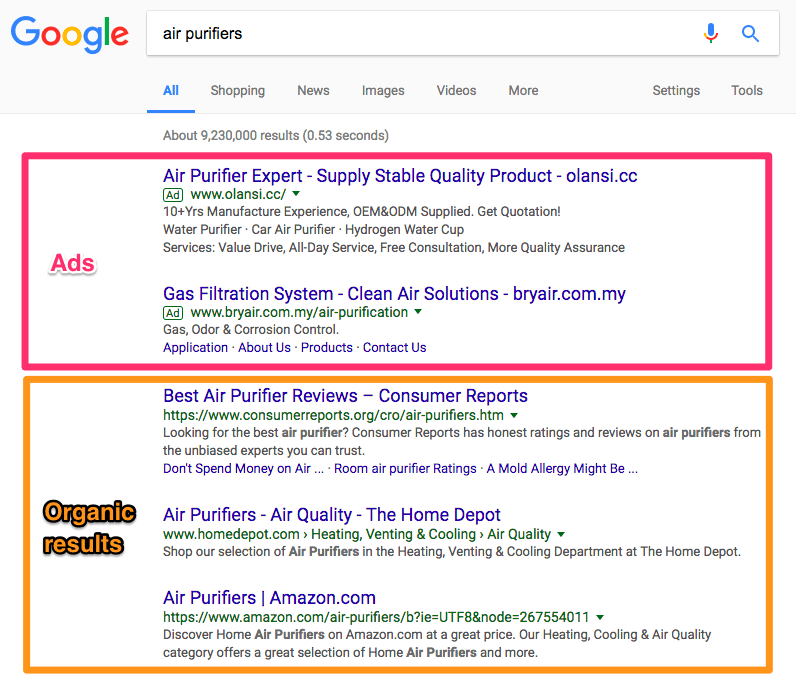Screen dimensions: 796x680
Task: Click the Ad badge beside www.olansi.cc
Action: [173, 195]
